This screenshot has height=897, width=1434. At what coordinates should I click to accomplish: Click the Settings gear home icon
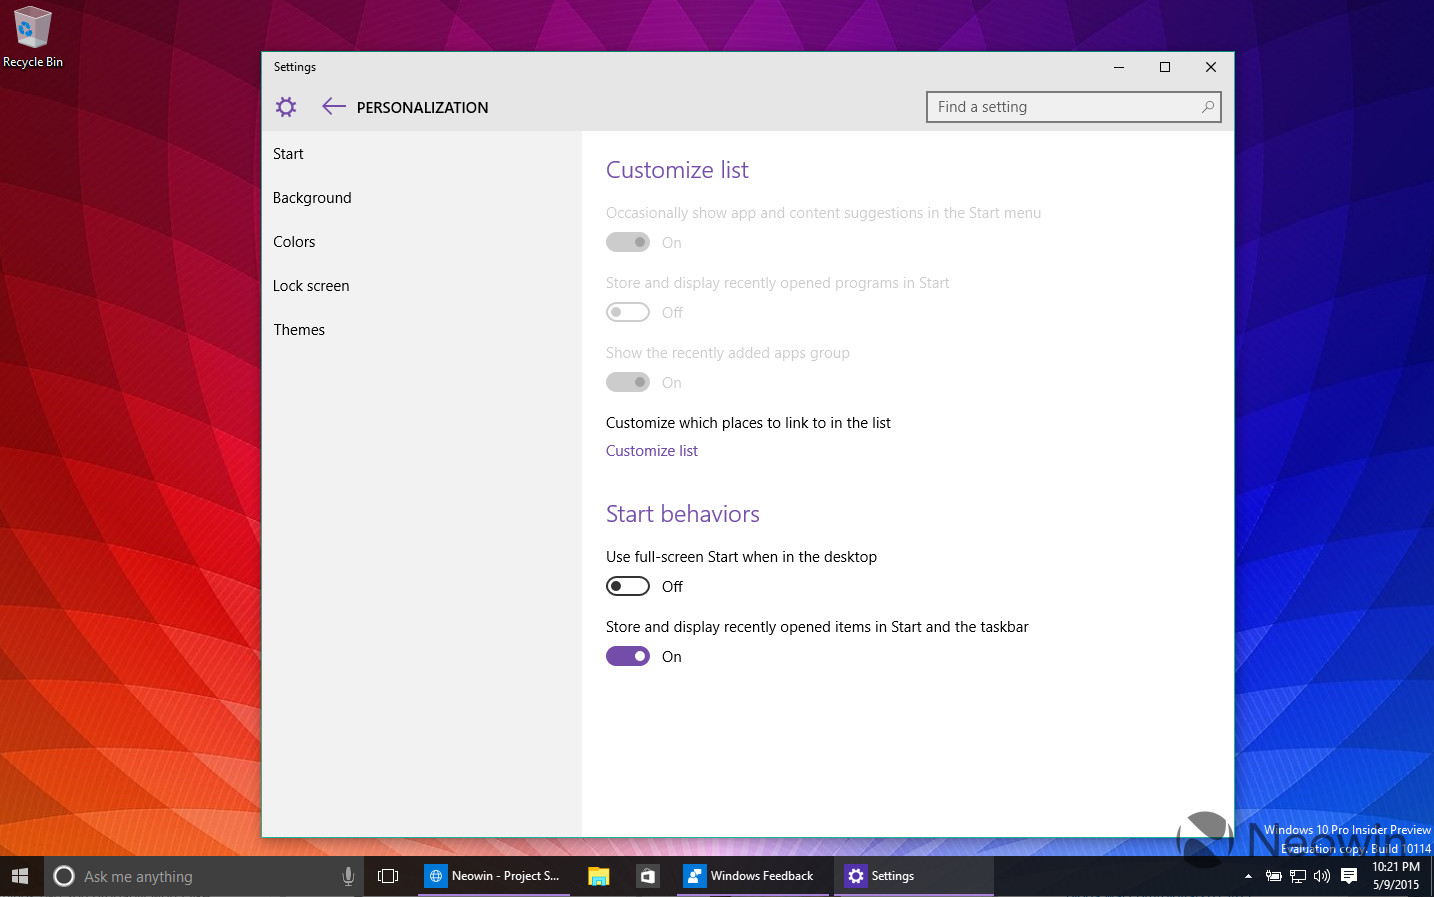[x=286, y=107]
